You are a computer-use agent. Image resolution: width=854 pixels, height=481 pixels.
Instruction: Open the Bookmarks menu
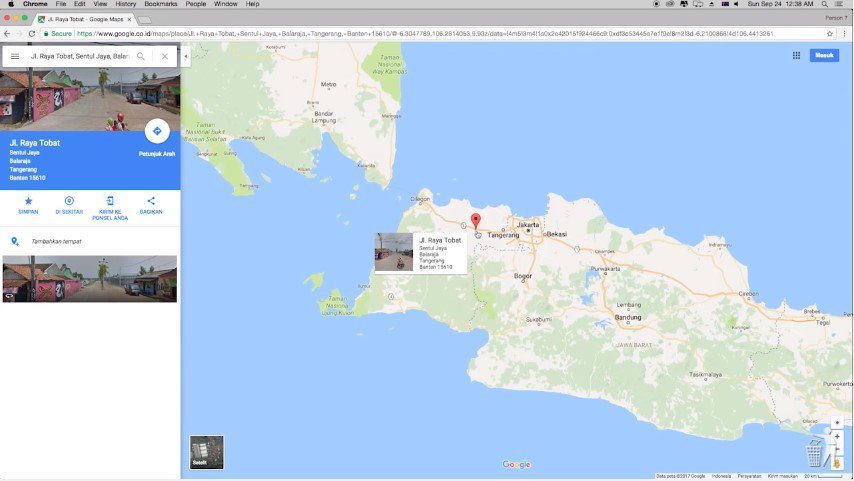tap(161, 4)
